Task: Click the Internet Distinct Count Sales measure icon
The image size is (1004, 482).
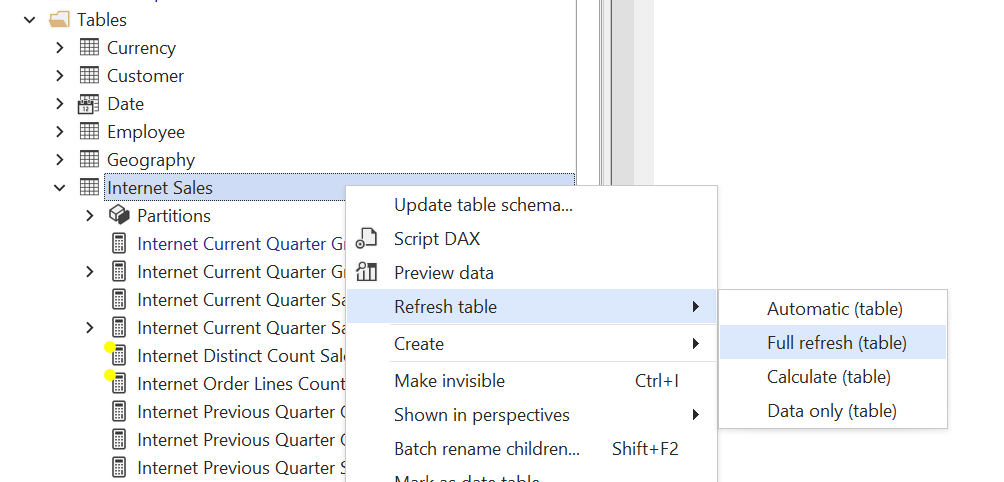Action: click(119, 356)
